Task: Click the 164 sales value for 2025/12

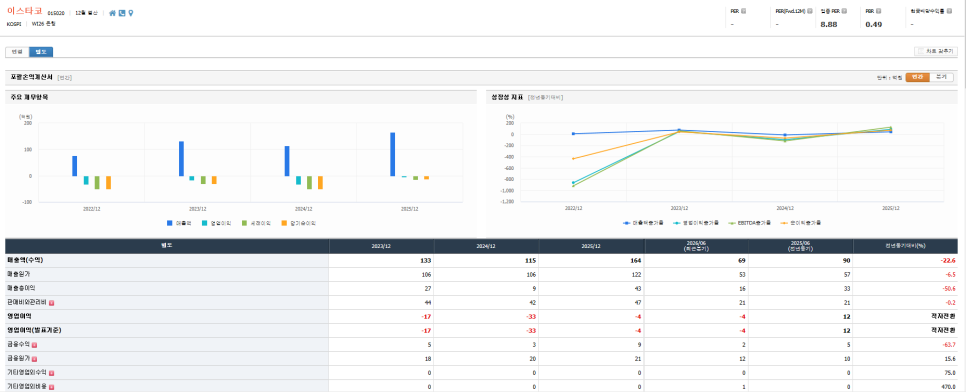Action: pos(635,260)
